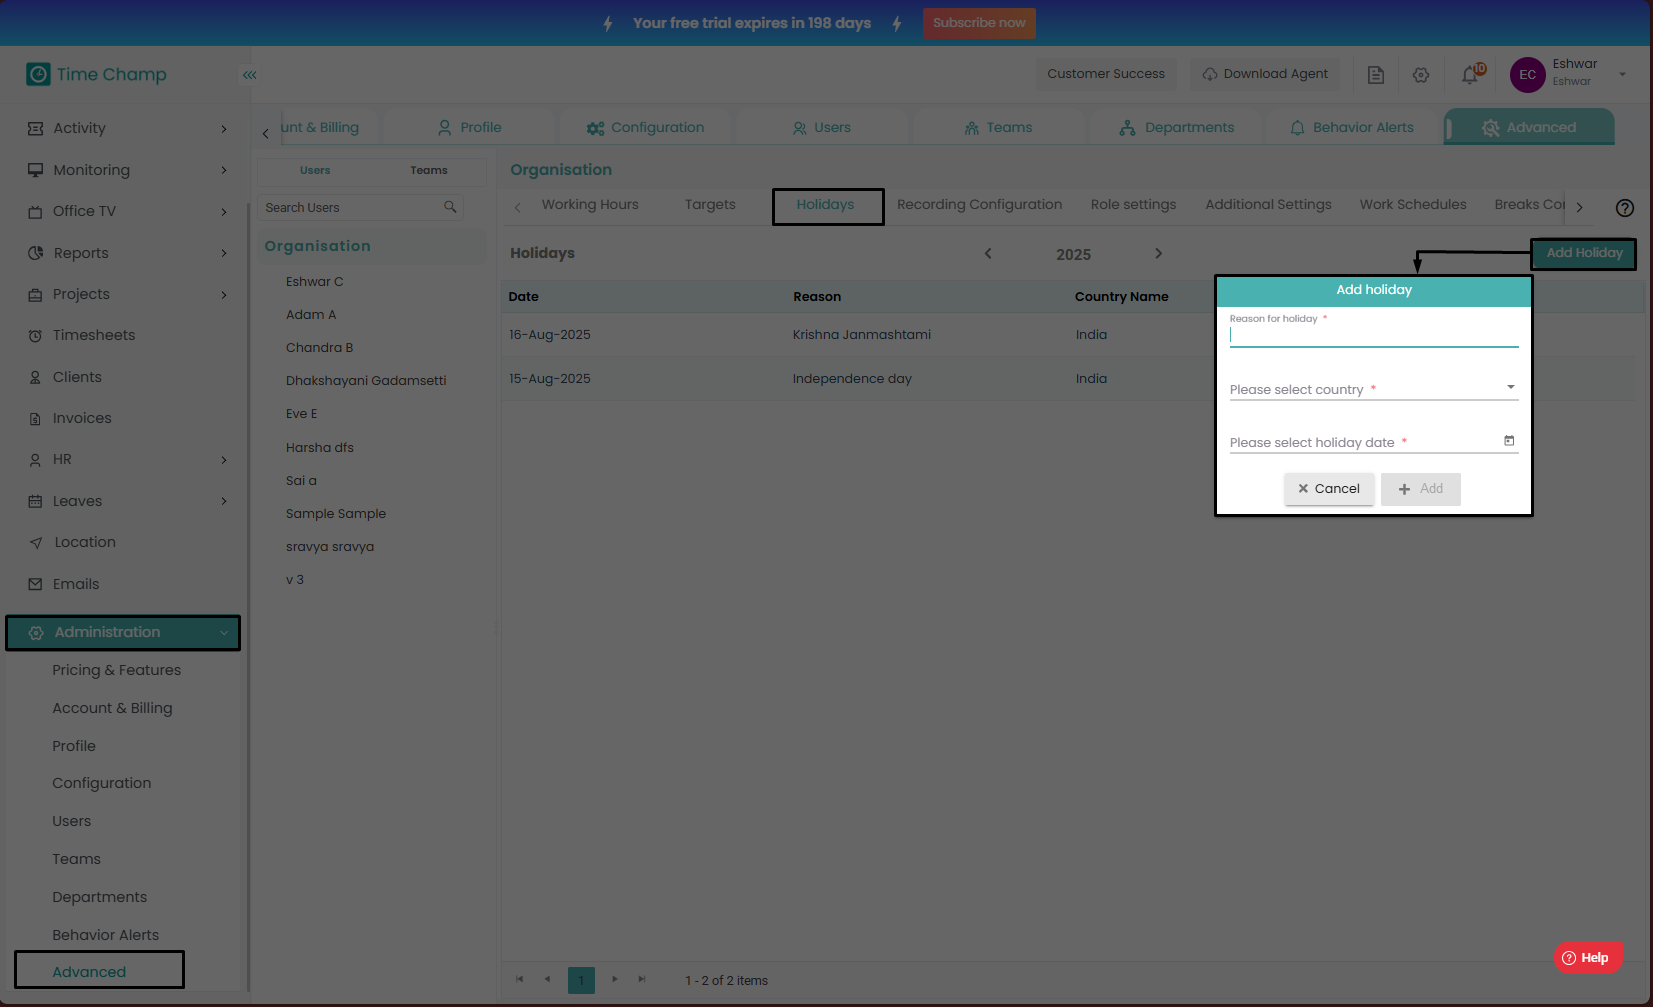Switch to the Role settings tab
The image size is (1653, 1007).
pyautogui.click(x=1133, y=205)
